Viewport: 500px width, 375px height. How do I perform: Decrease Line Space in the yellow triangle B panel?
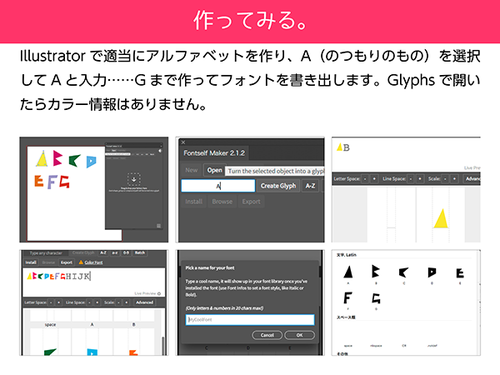pos(411,179)
